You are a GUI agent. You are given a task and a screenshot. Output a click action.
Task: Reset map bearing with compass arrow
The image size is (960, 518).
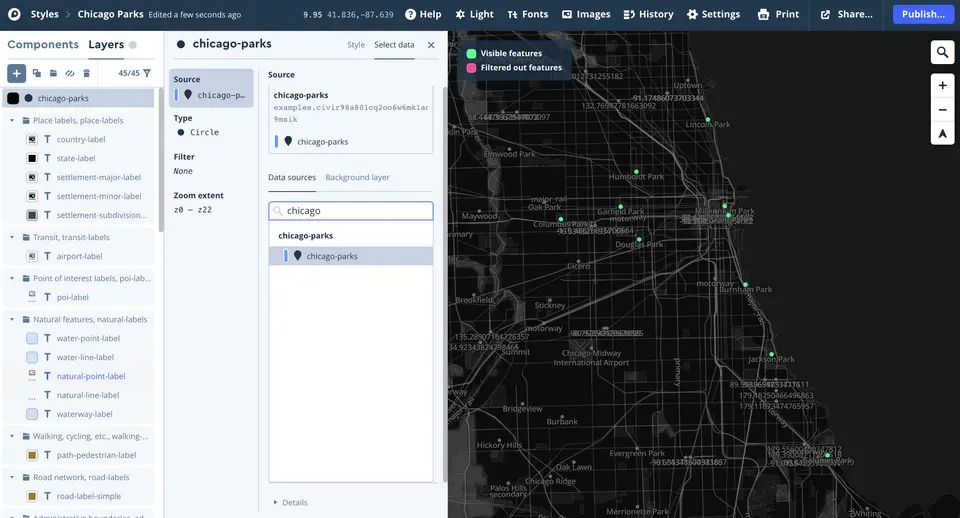(x=942, y=133)
